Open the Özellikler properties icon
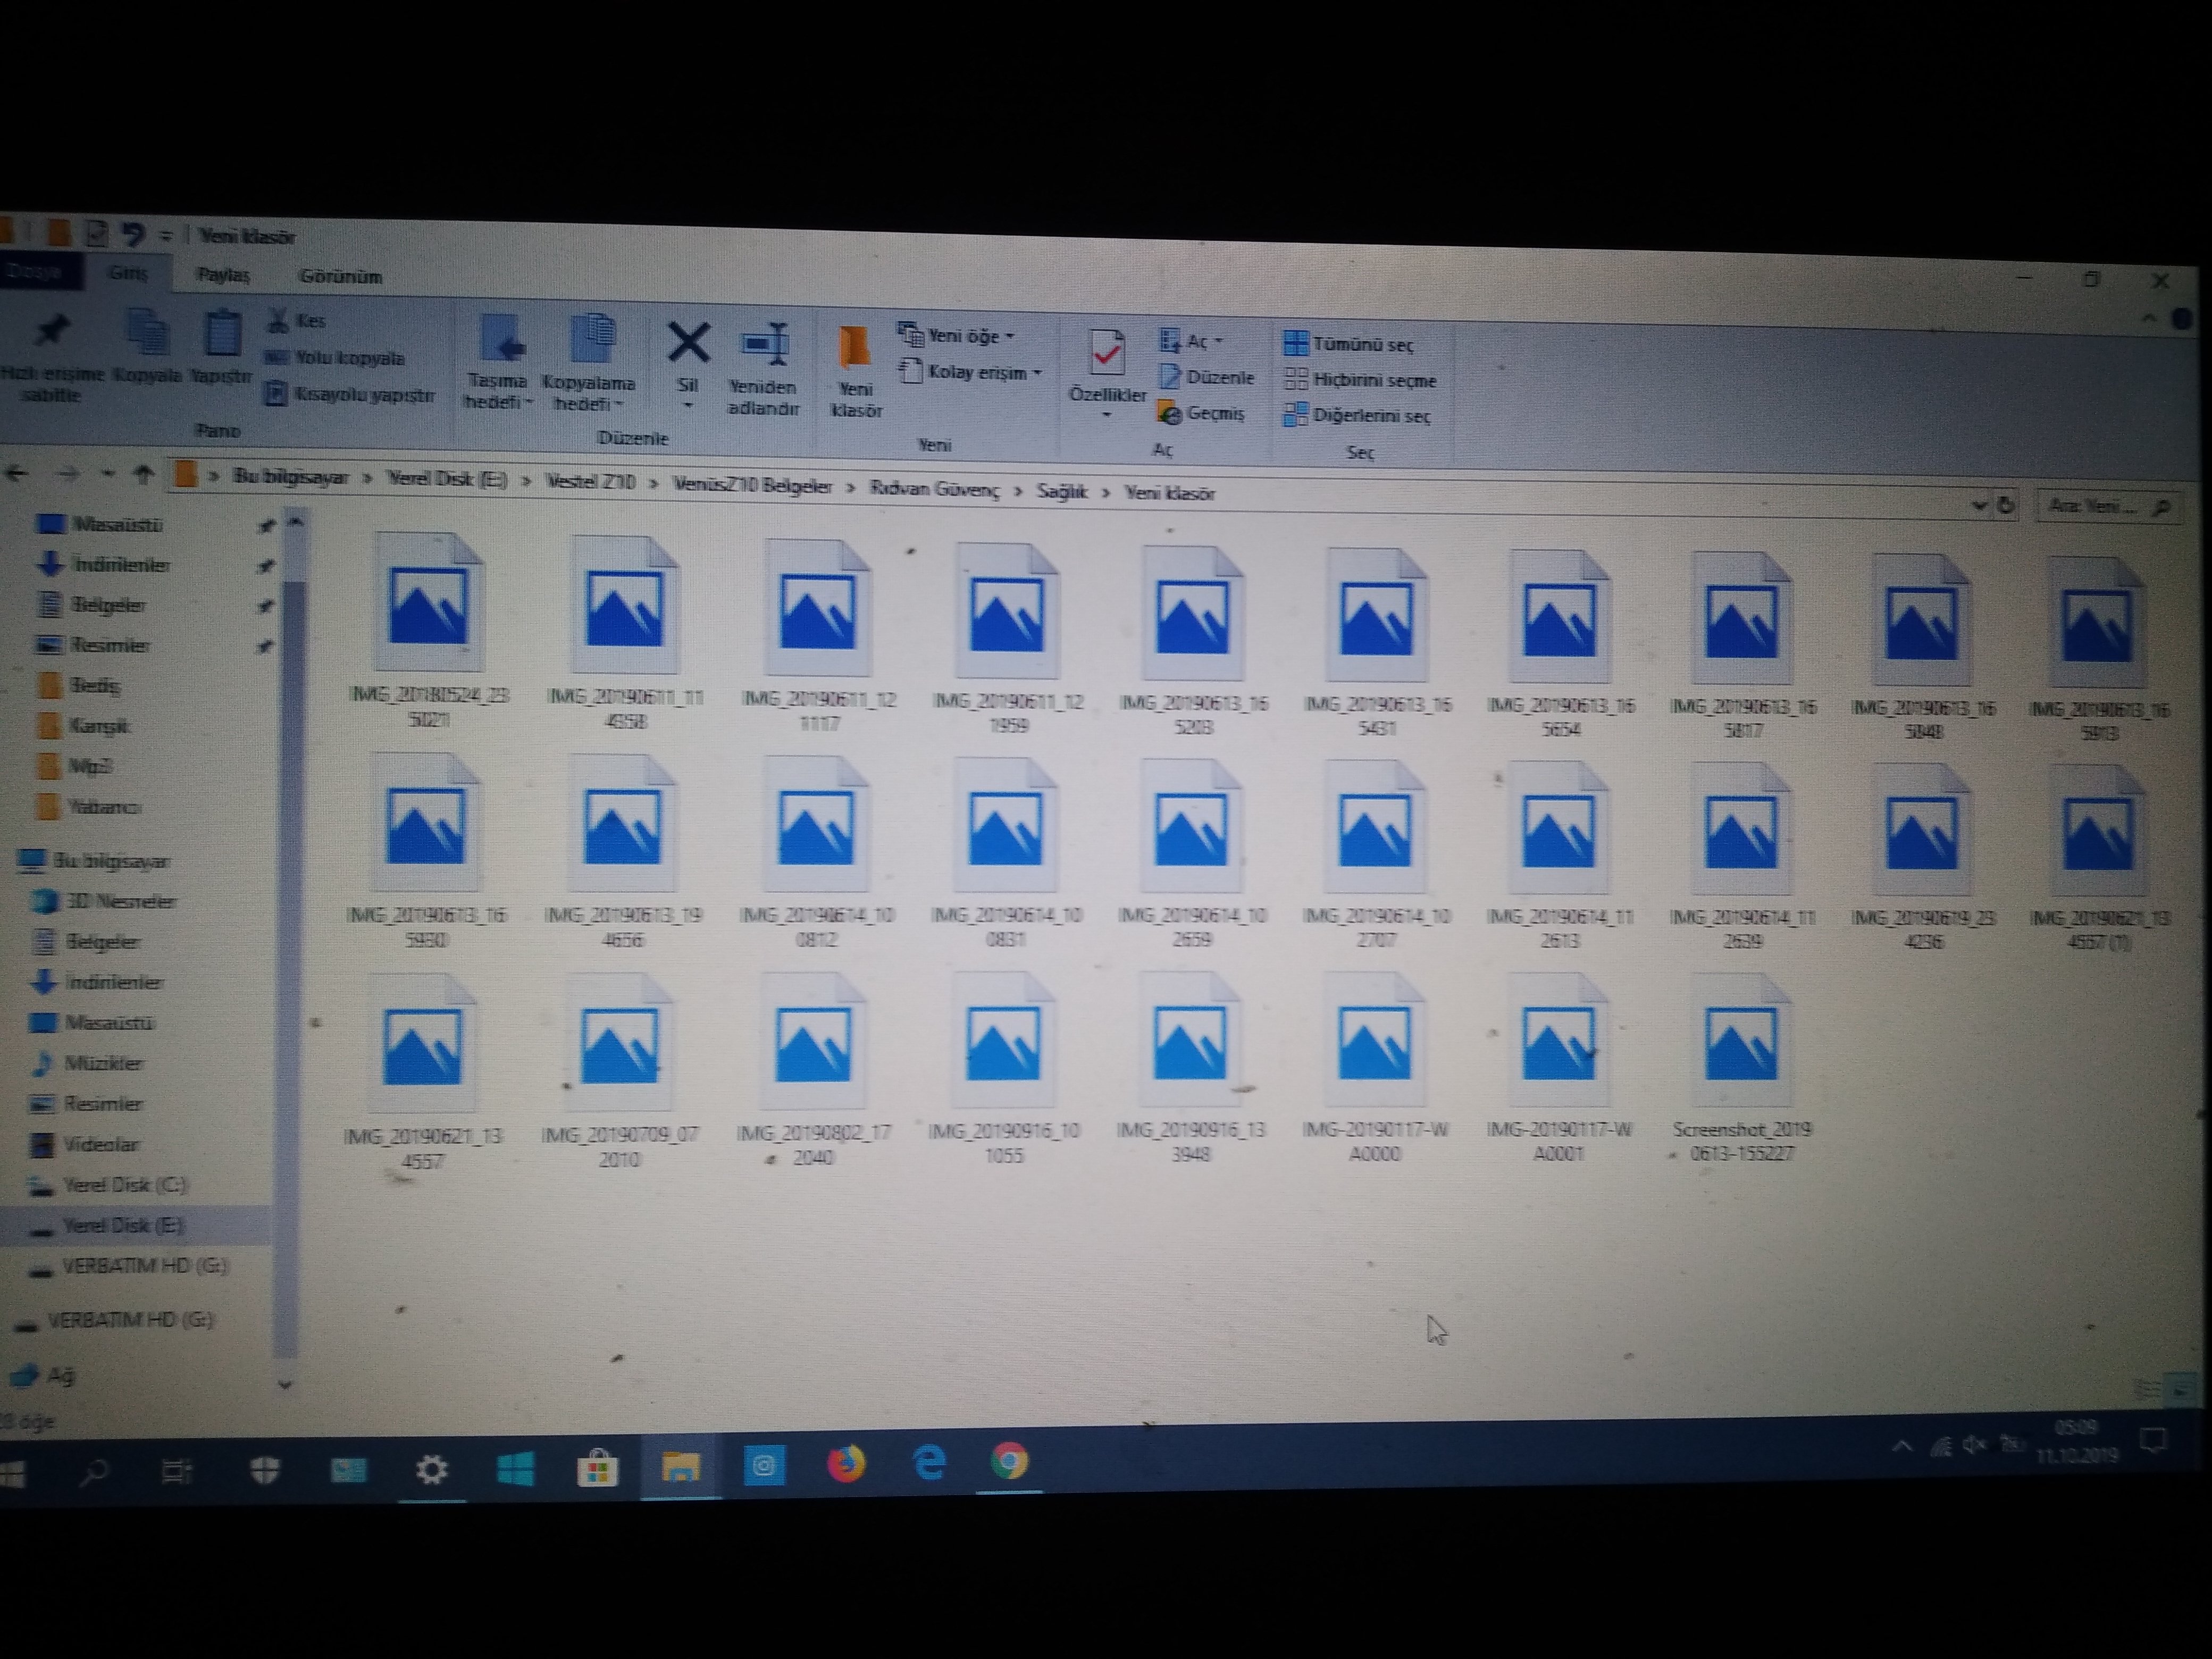 [x=1107, y=353]
